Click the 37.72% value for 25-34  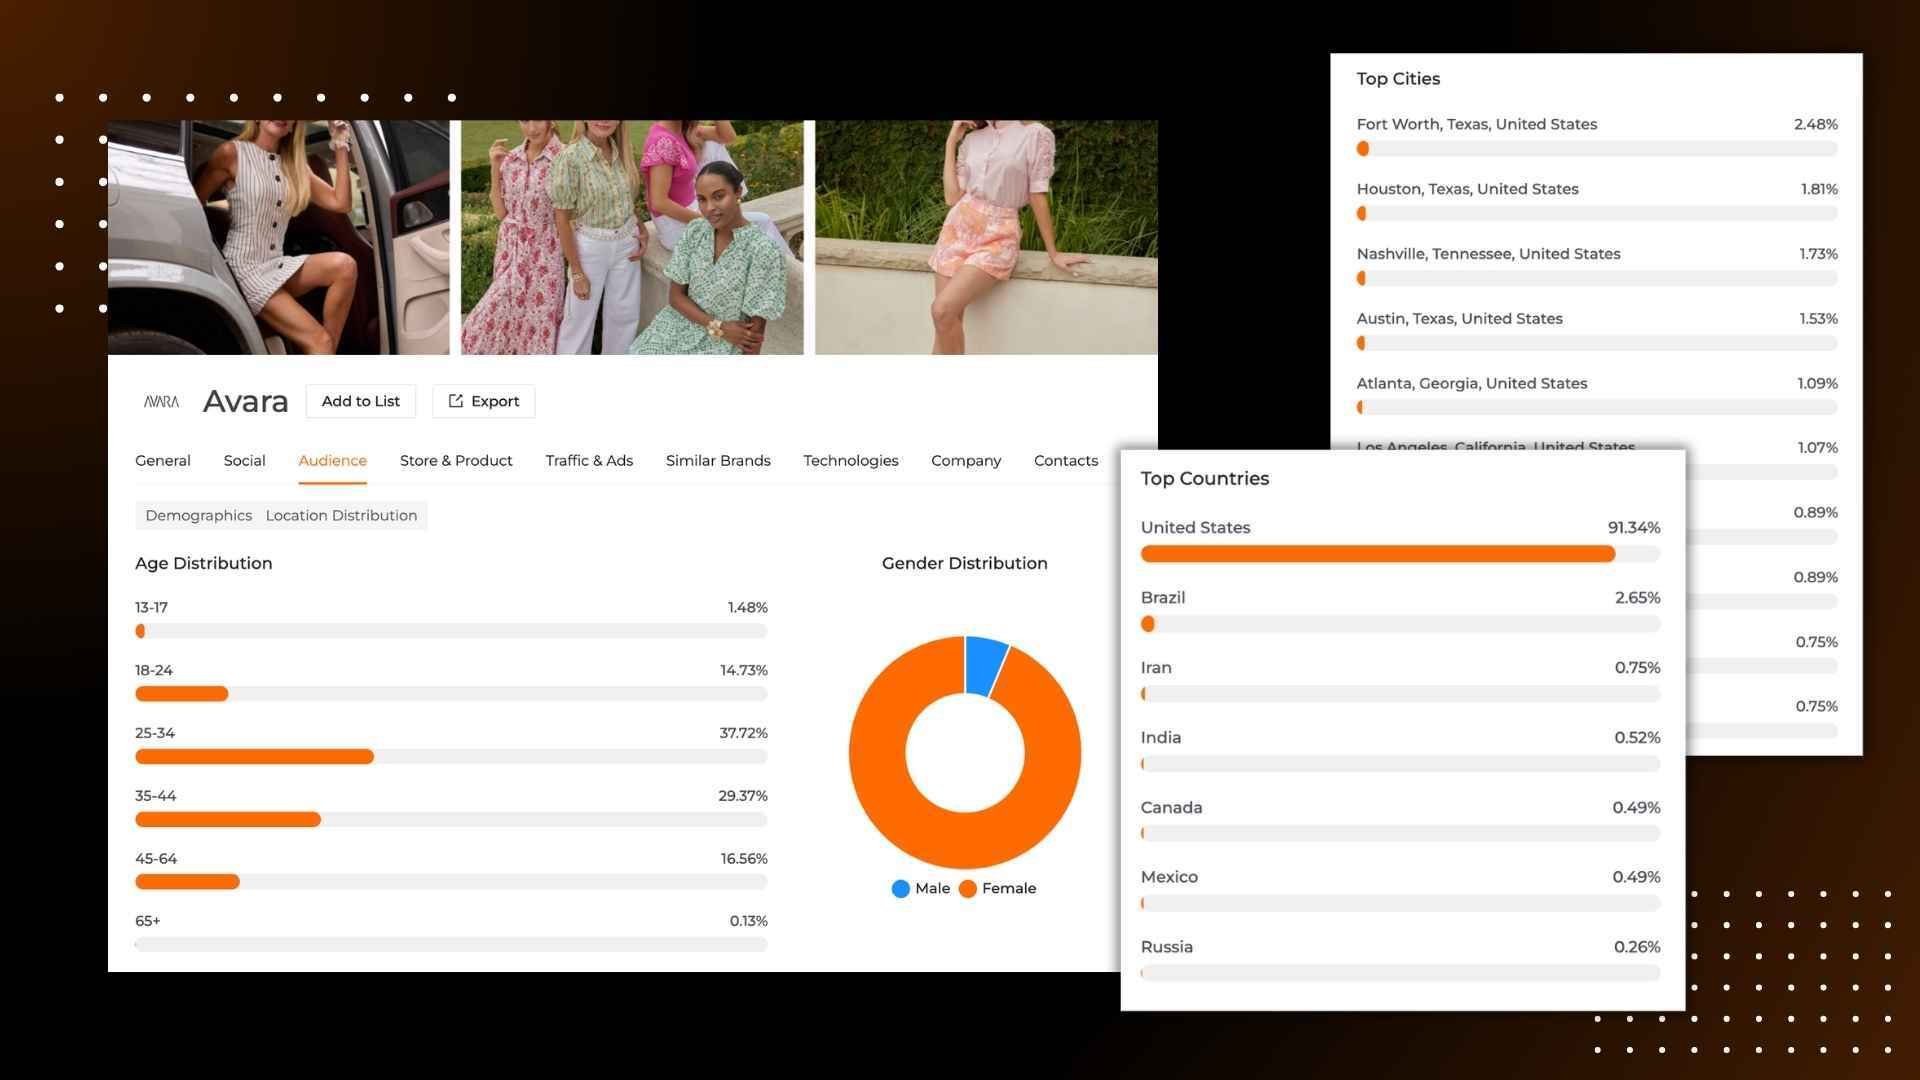coord(744,733)
